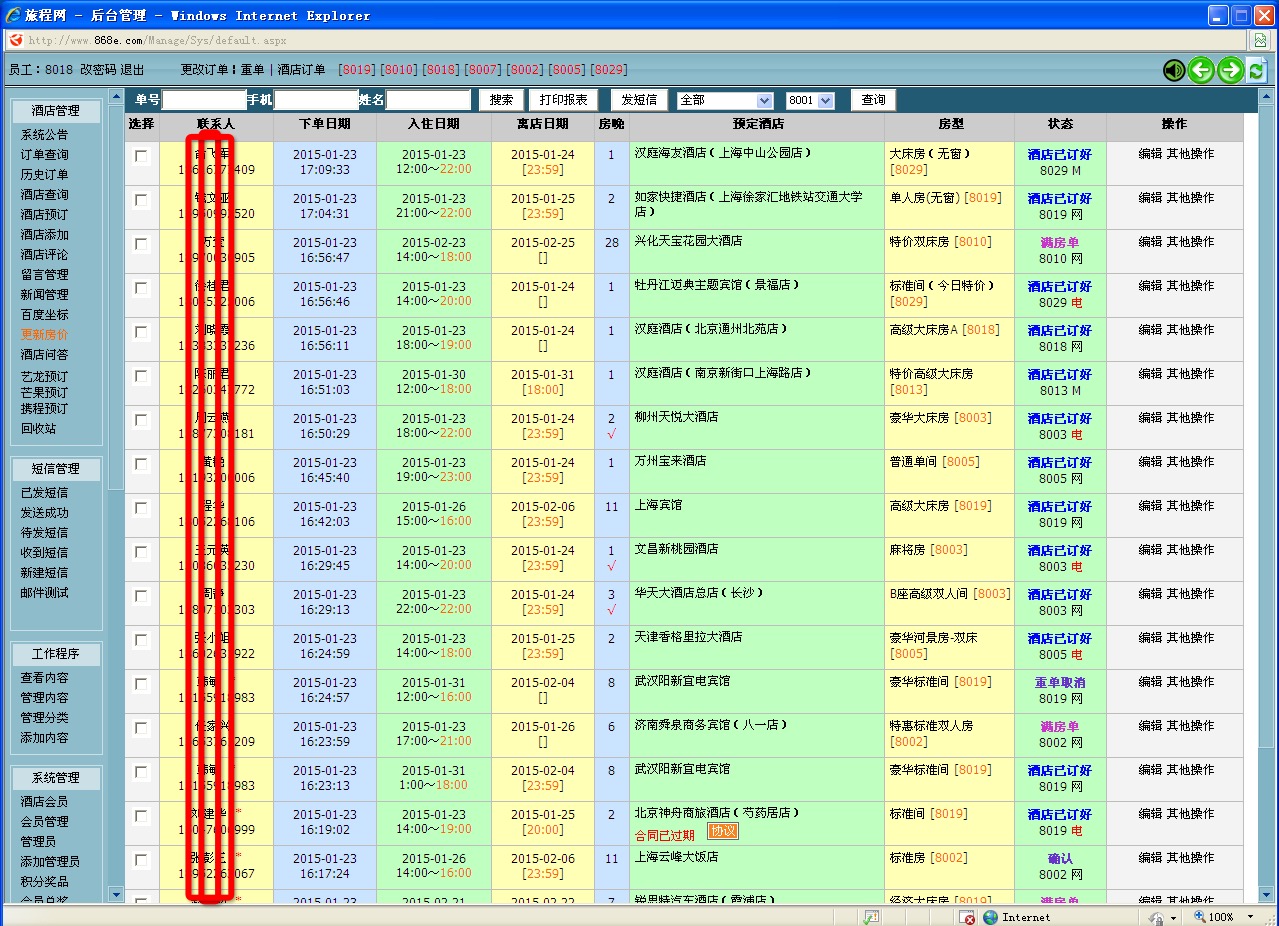Click 退出 logout link
Screen dimensions: 1279x926
pos(133,70)
